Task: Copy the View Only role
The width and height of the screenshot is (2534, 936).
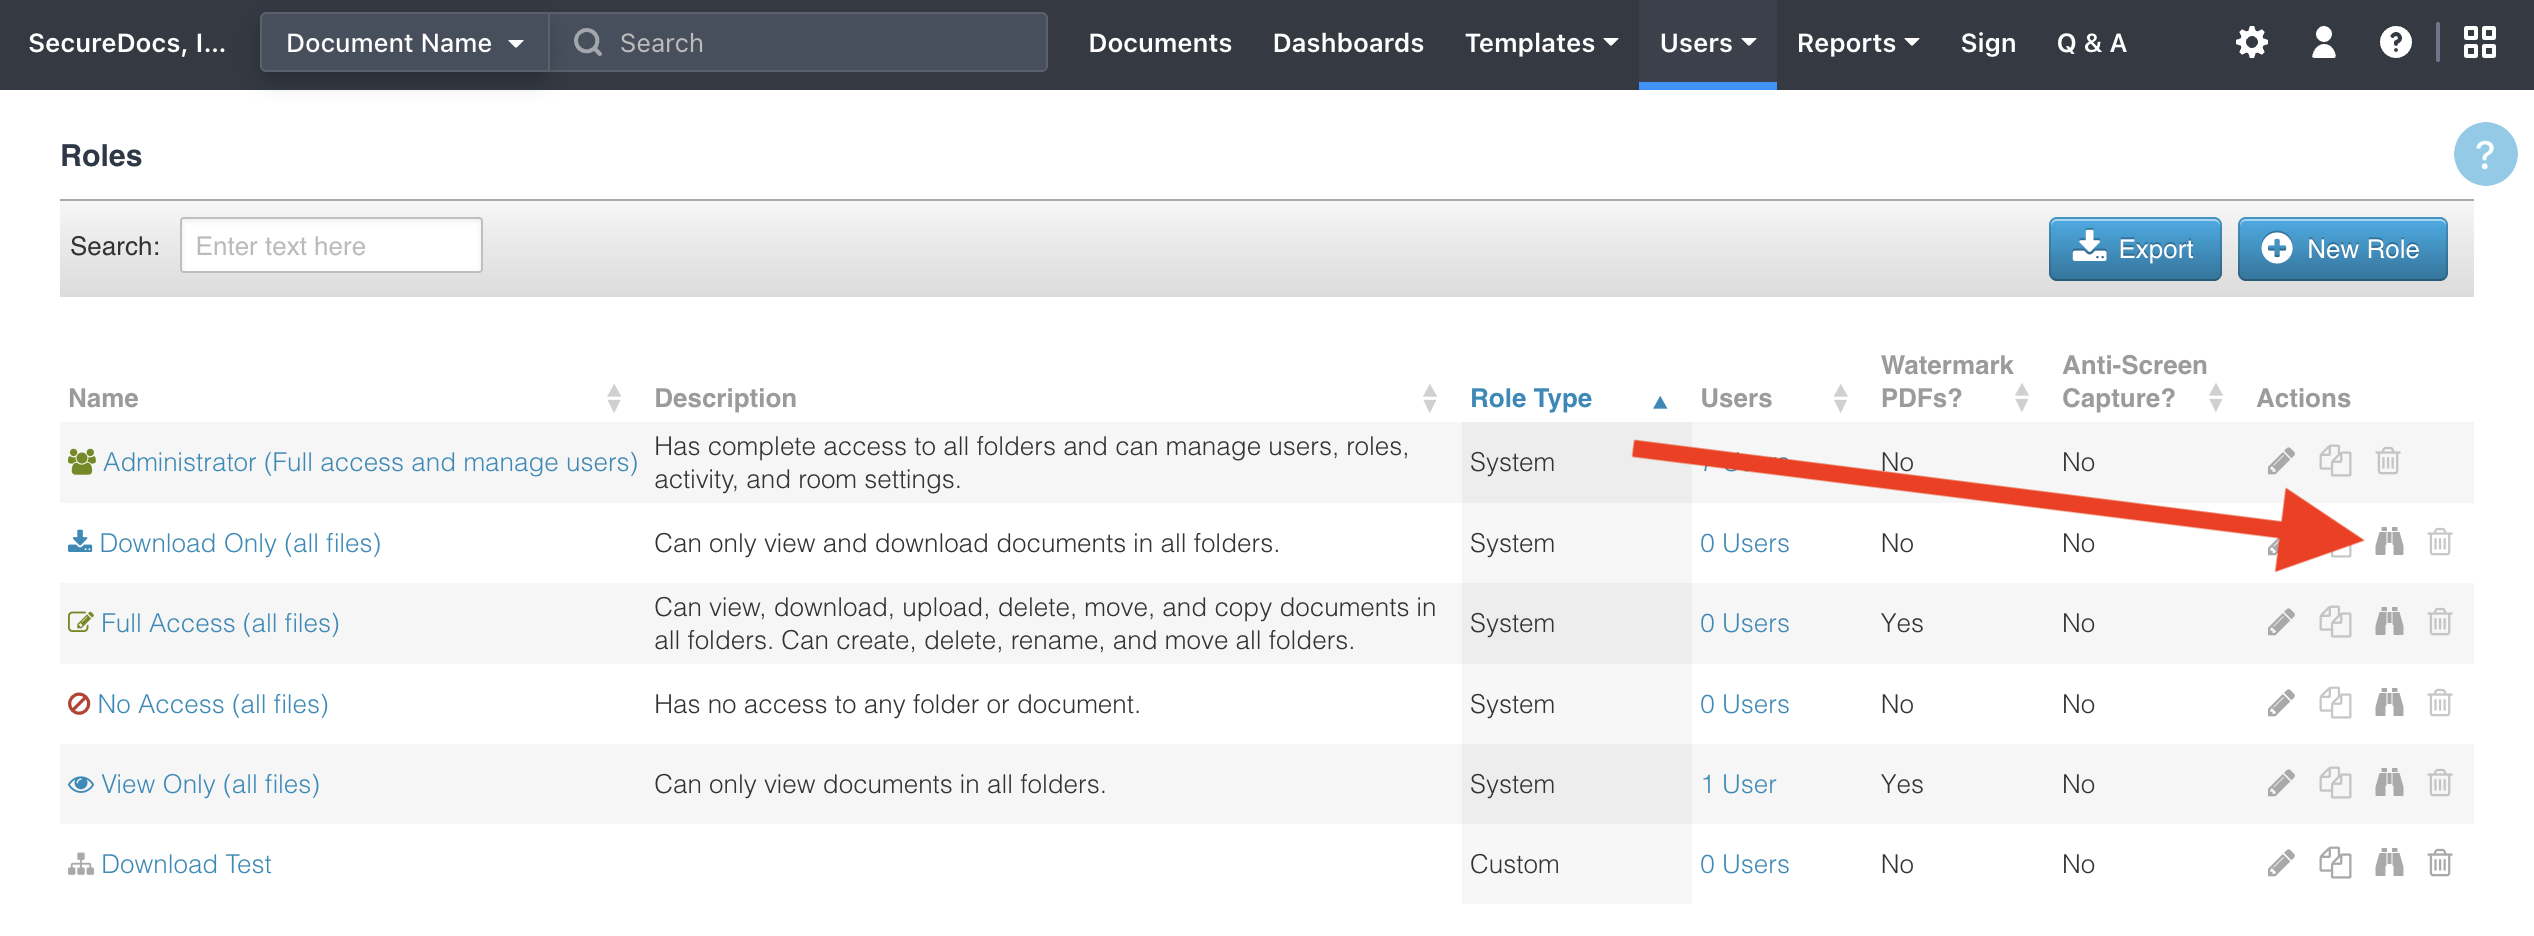Action: [x=2335, y=783]
